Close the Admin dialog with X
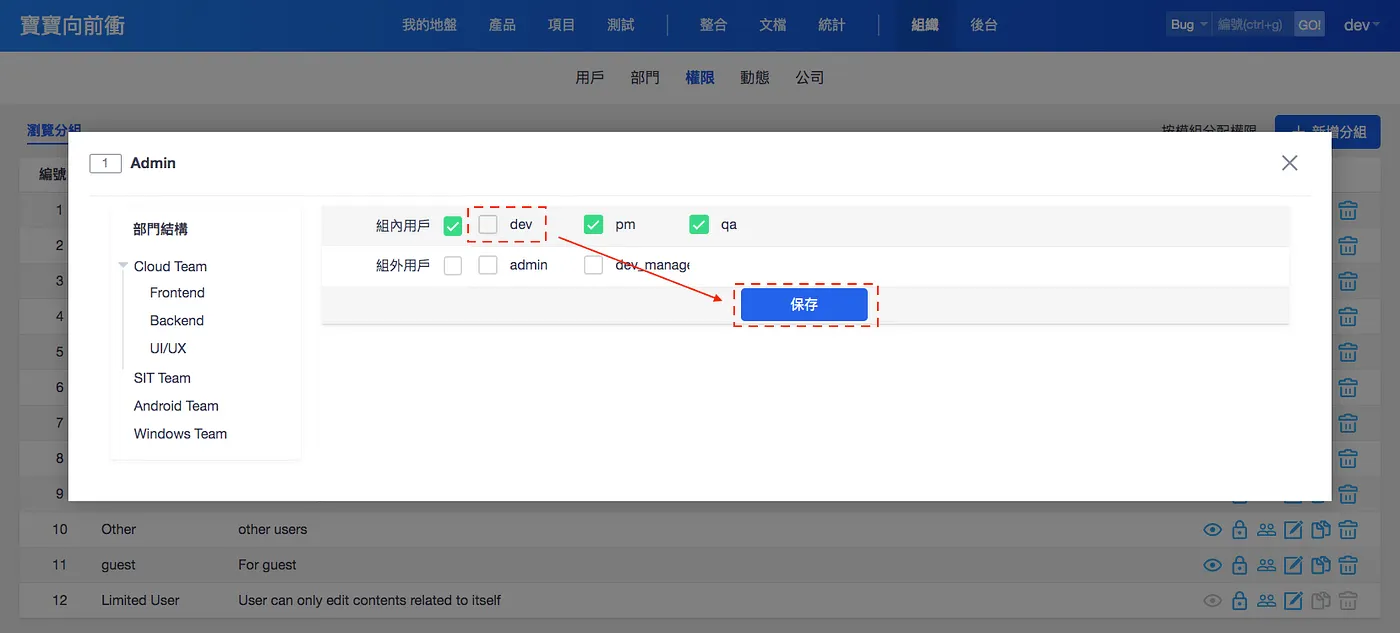The width and height of the screenshot is (1400, 633). pos(1290,163)
